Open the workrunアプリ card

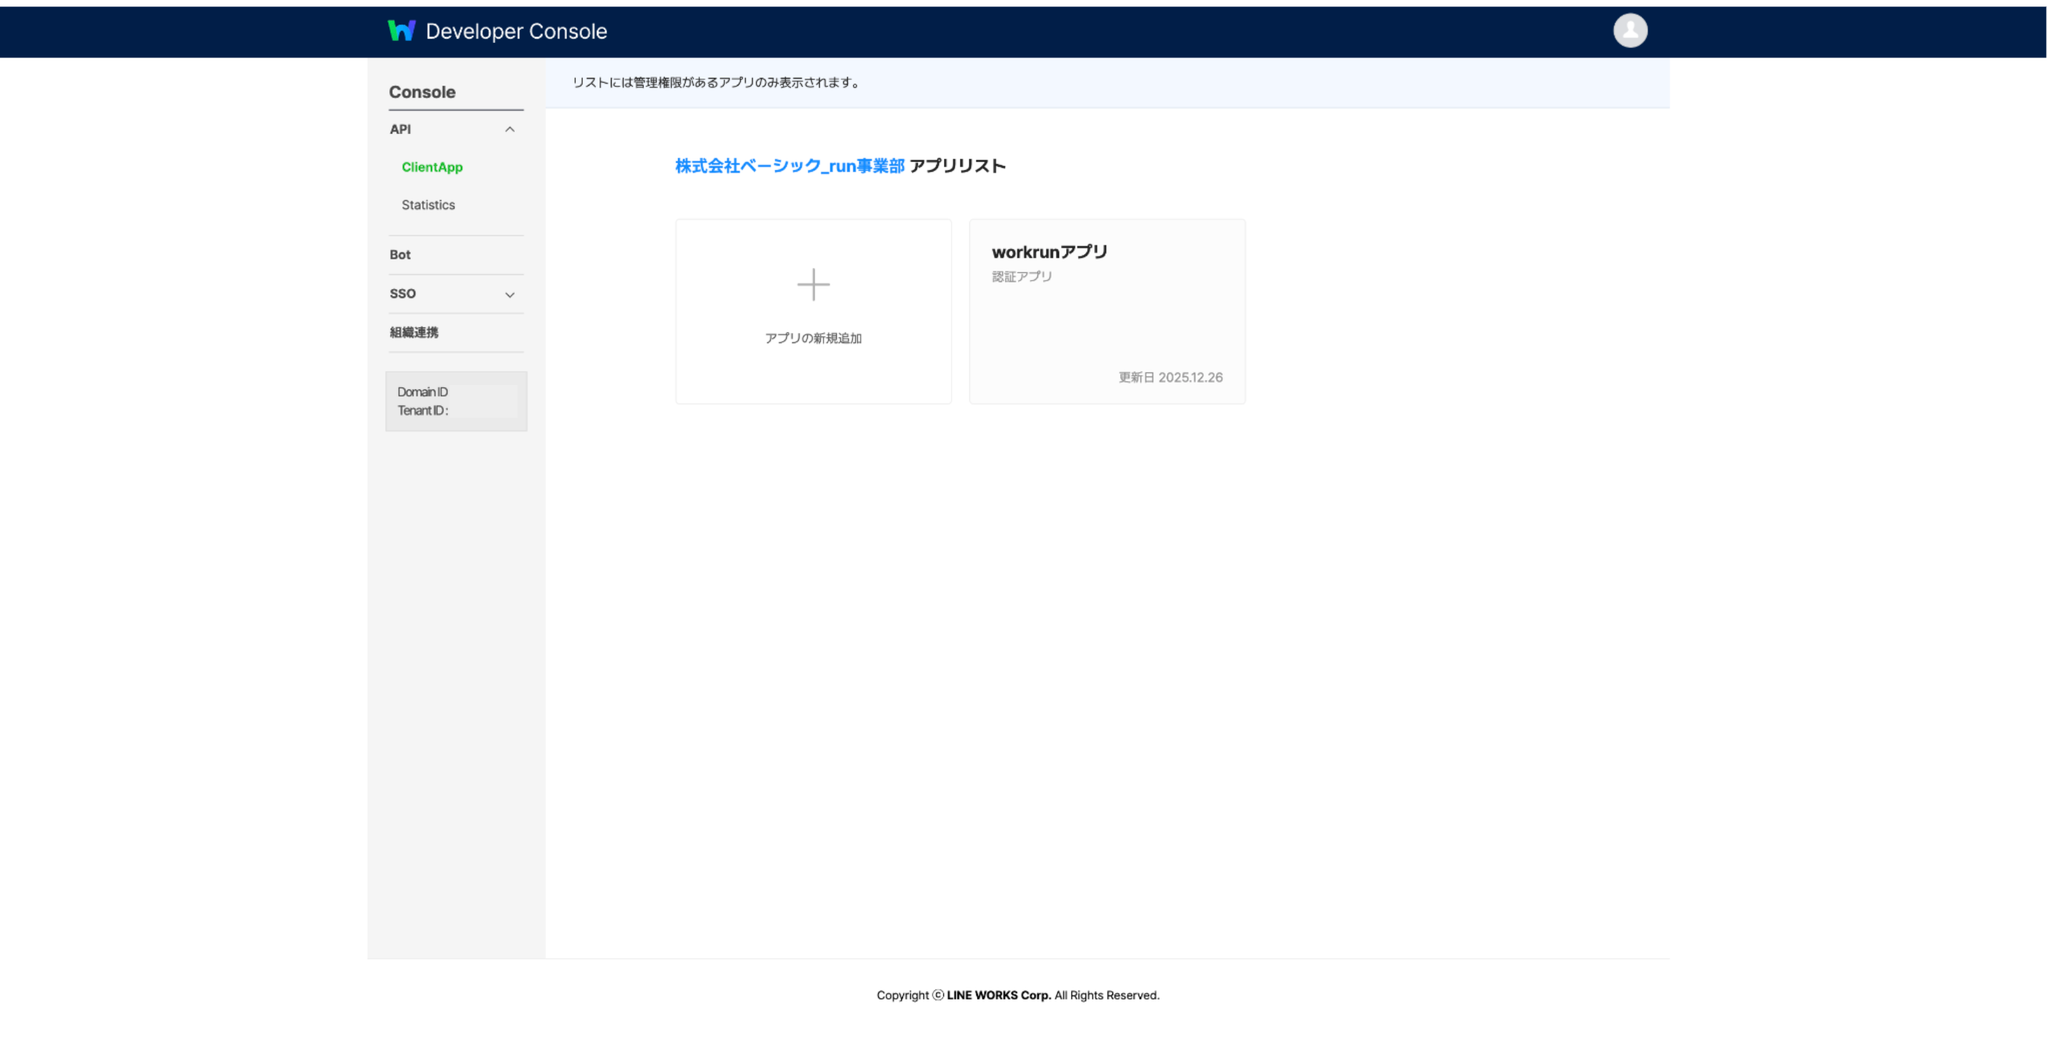(1107, 312)
